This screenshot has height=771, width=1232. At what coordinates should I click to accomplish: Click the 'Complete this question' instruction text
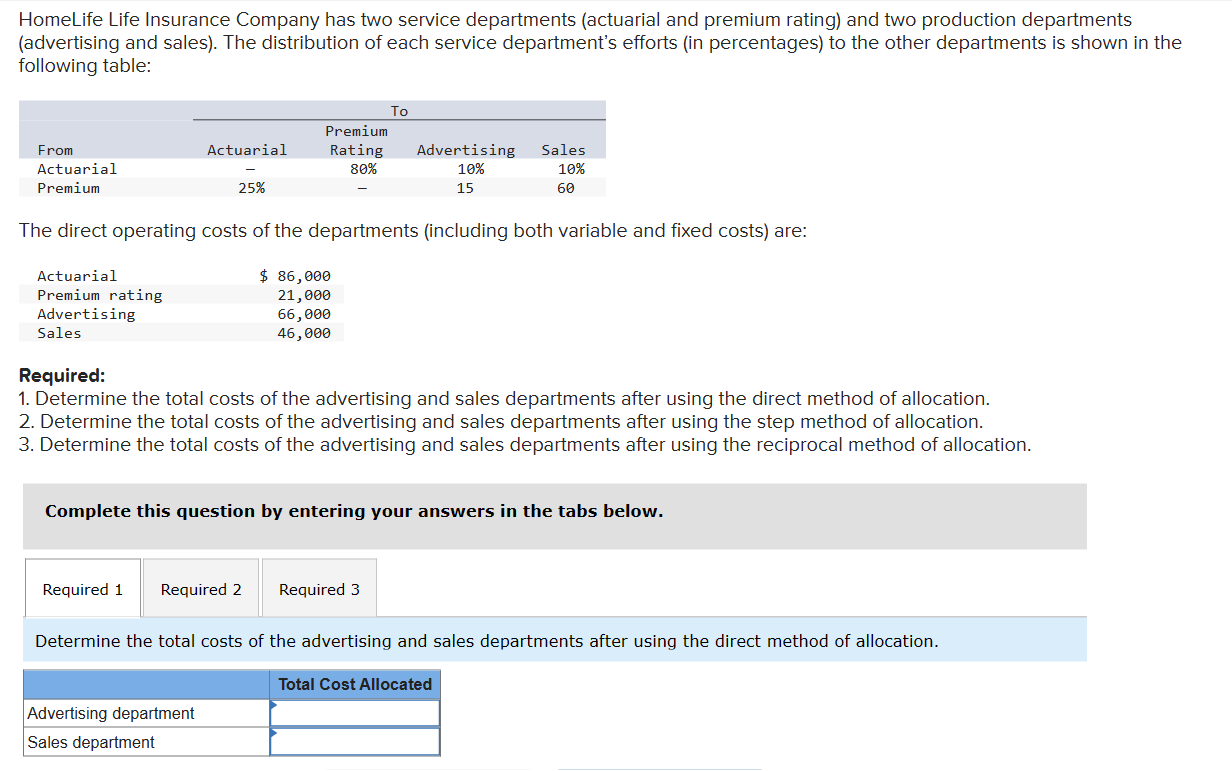pyautogui.click(x=354, y=511)
